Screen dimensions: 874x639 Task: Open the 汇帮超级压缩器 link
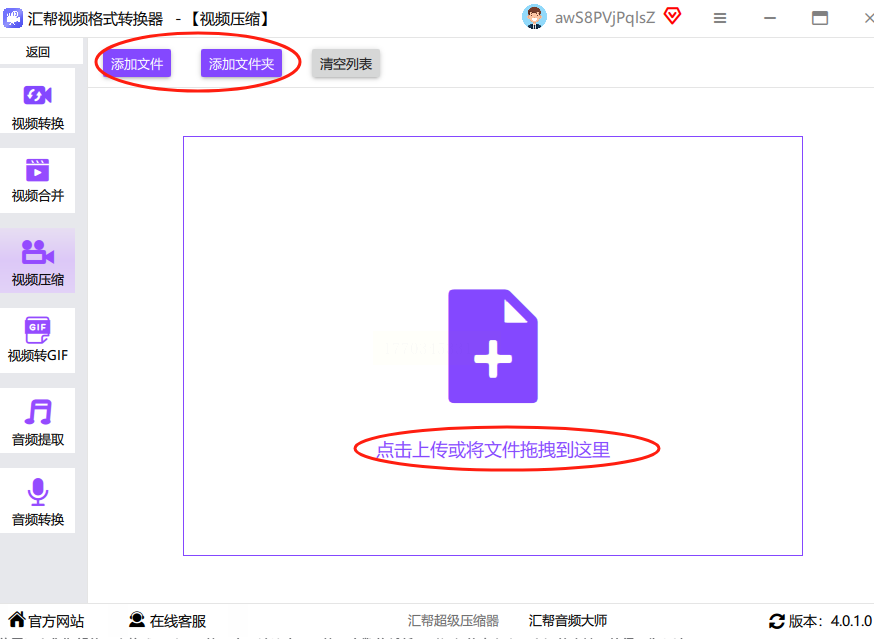453,621
